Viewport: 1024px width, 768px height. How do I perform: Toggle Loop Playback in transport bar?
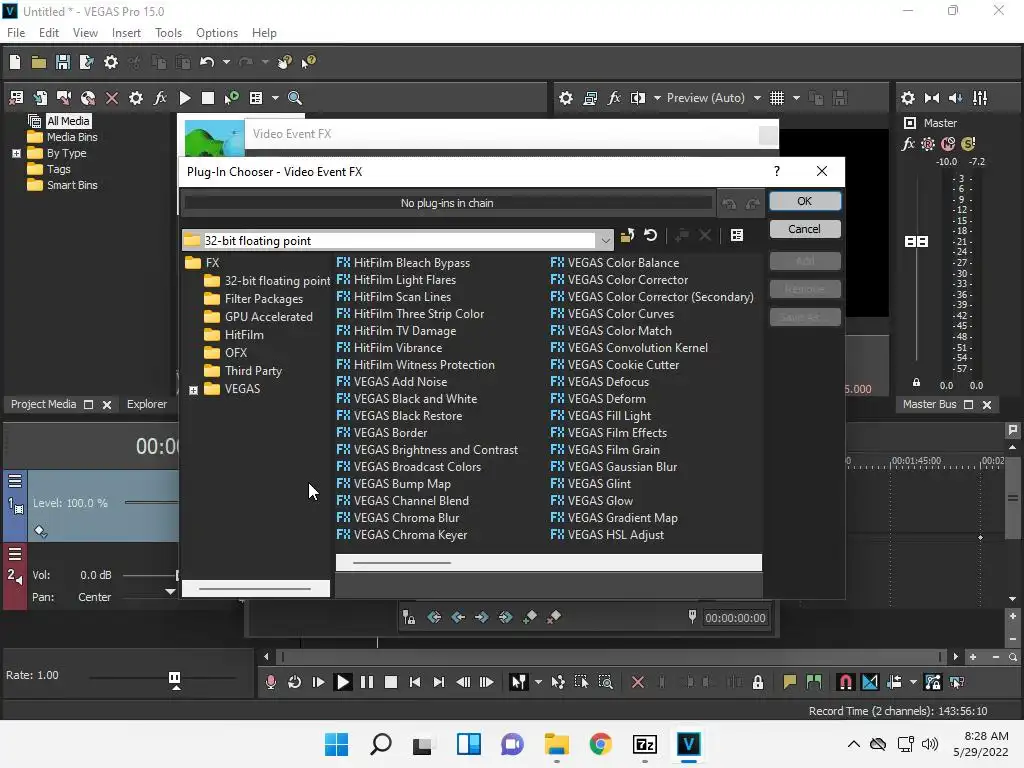click(x=295, y=682)
